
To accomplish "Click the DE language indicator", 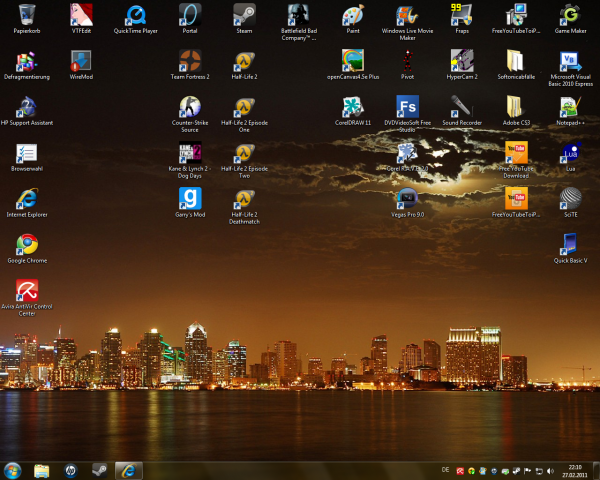I will (x=445, y=470).
